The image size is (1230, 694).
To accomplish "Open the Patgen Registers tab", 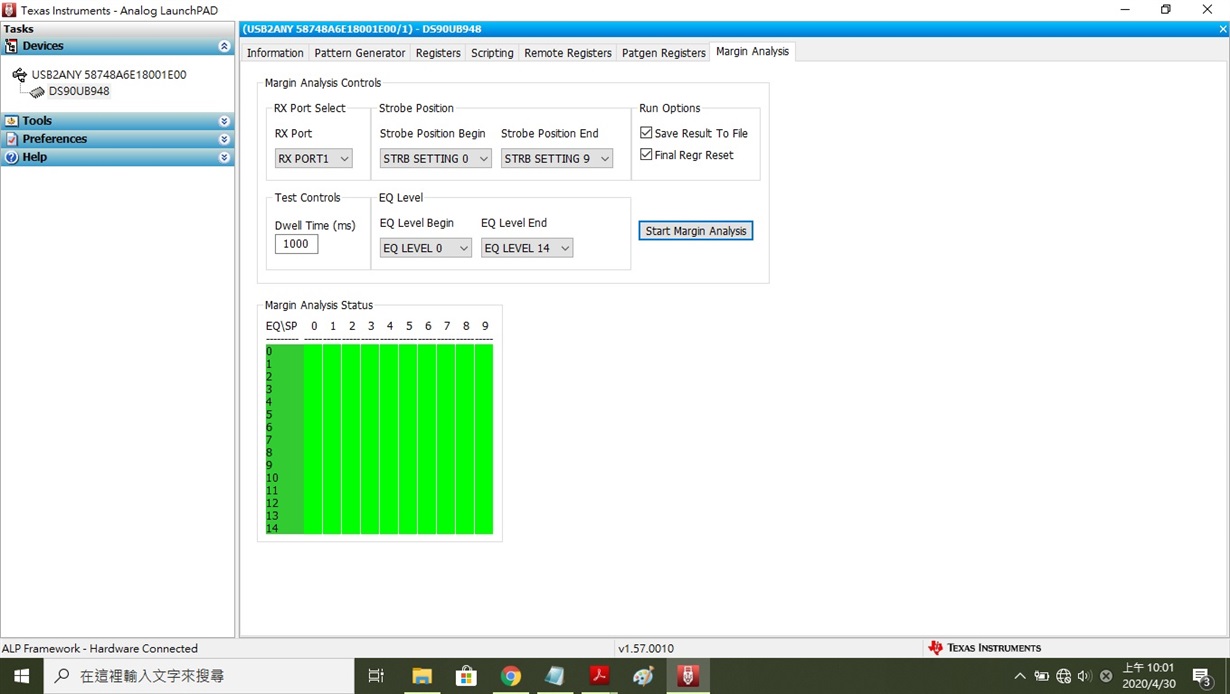I will (x=664, y=53).
